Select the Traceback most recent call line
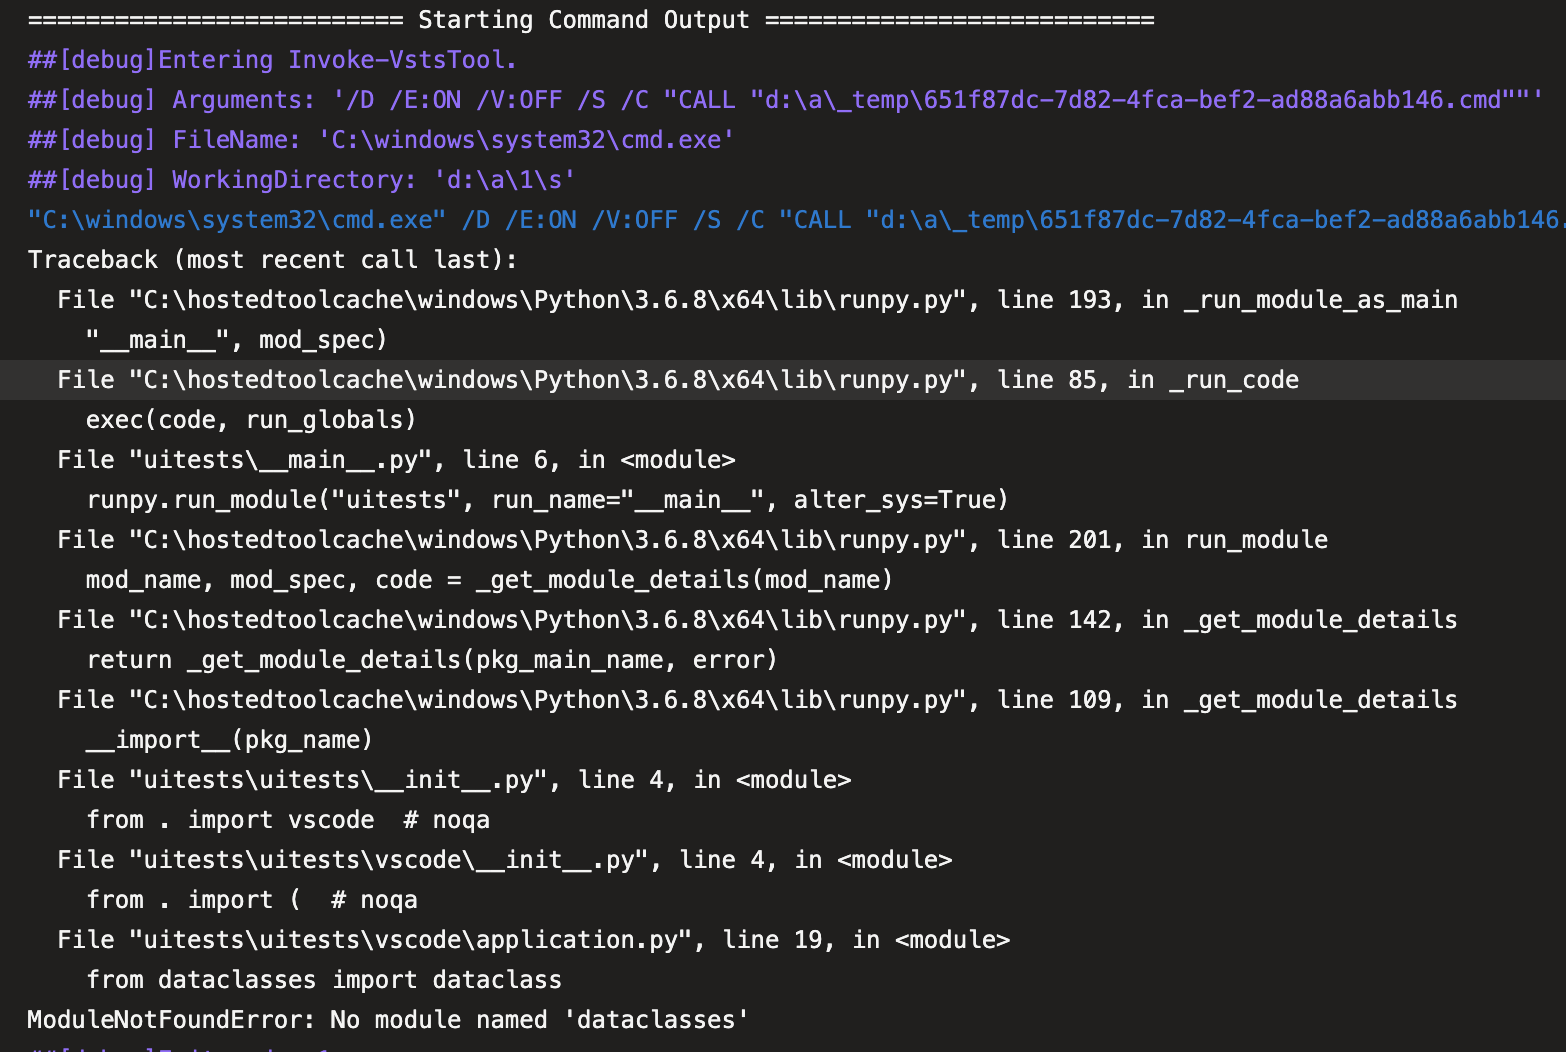 270,259
